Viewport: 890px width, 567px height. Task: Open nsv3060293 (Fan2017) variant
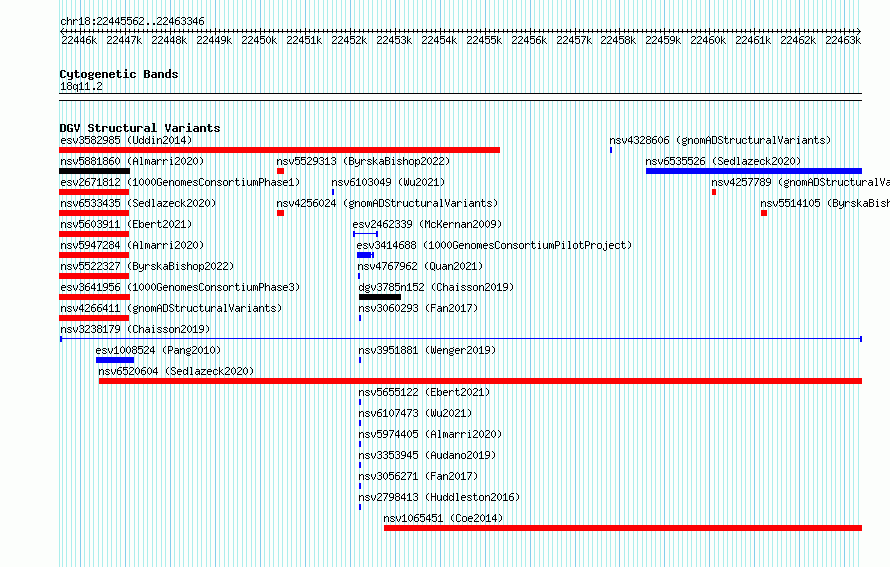418,308
